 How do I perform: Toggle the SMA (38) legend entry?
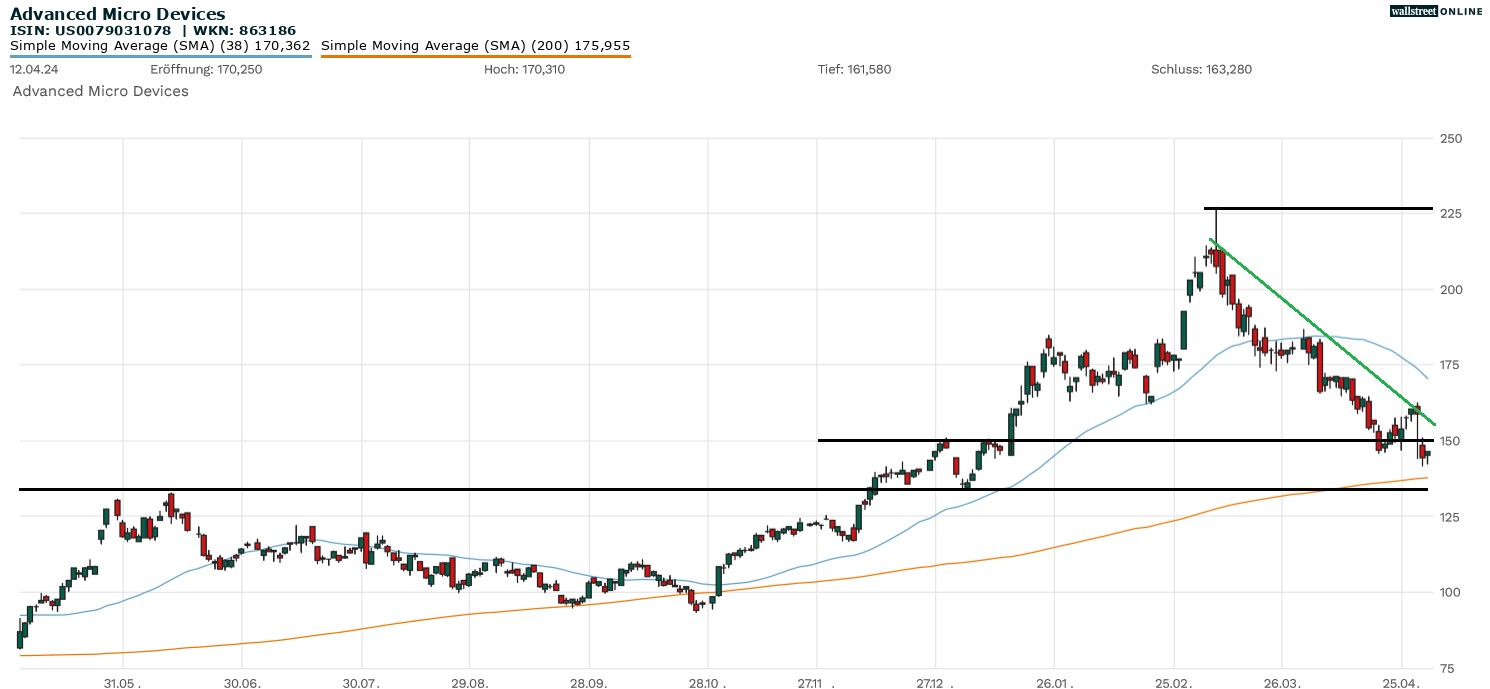pos(160,45)
